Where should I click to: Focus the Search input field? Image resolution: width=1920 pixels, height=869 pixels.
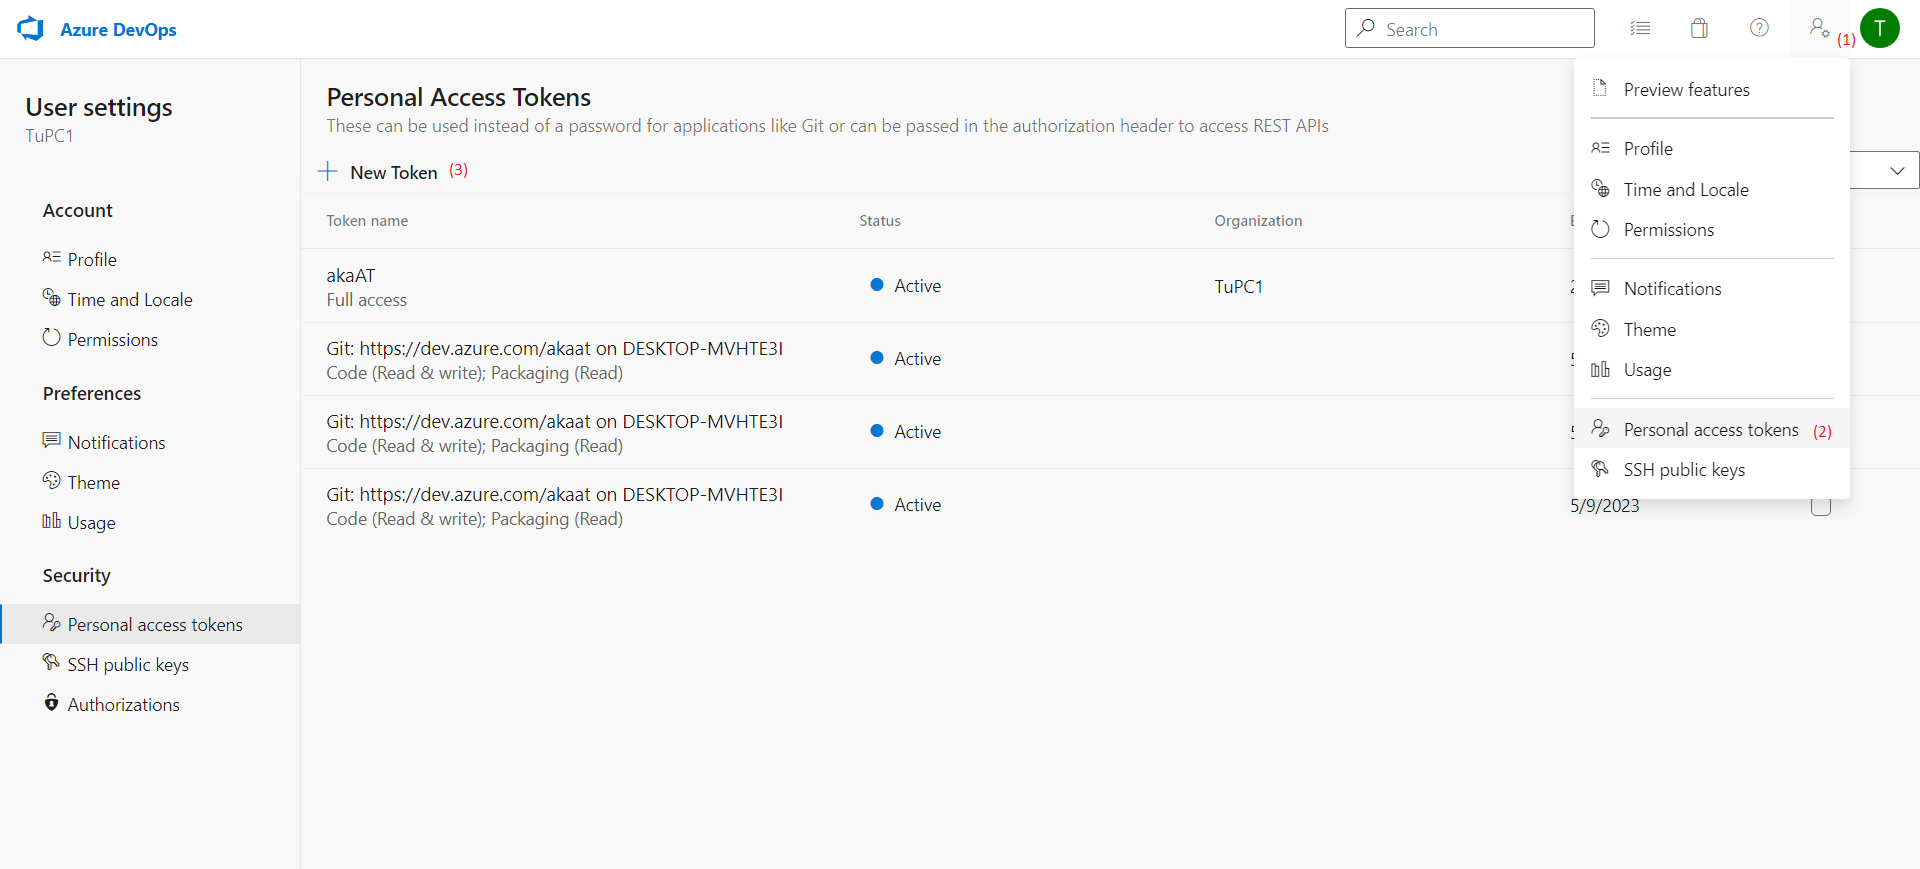(x=1469, y=28)
